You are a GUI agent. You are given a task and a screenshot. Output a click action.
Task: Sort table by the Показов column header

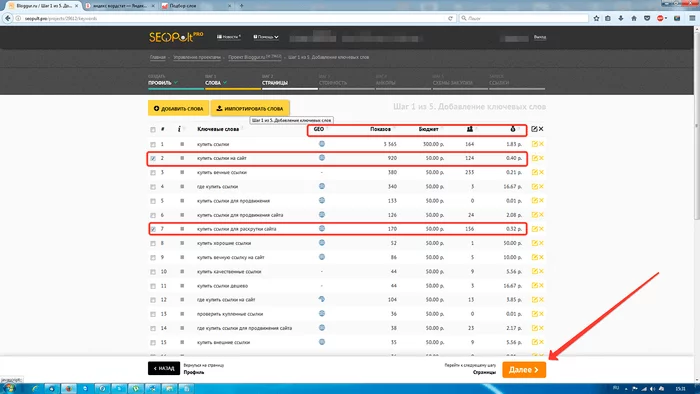point(380,129)
